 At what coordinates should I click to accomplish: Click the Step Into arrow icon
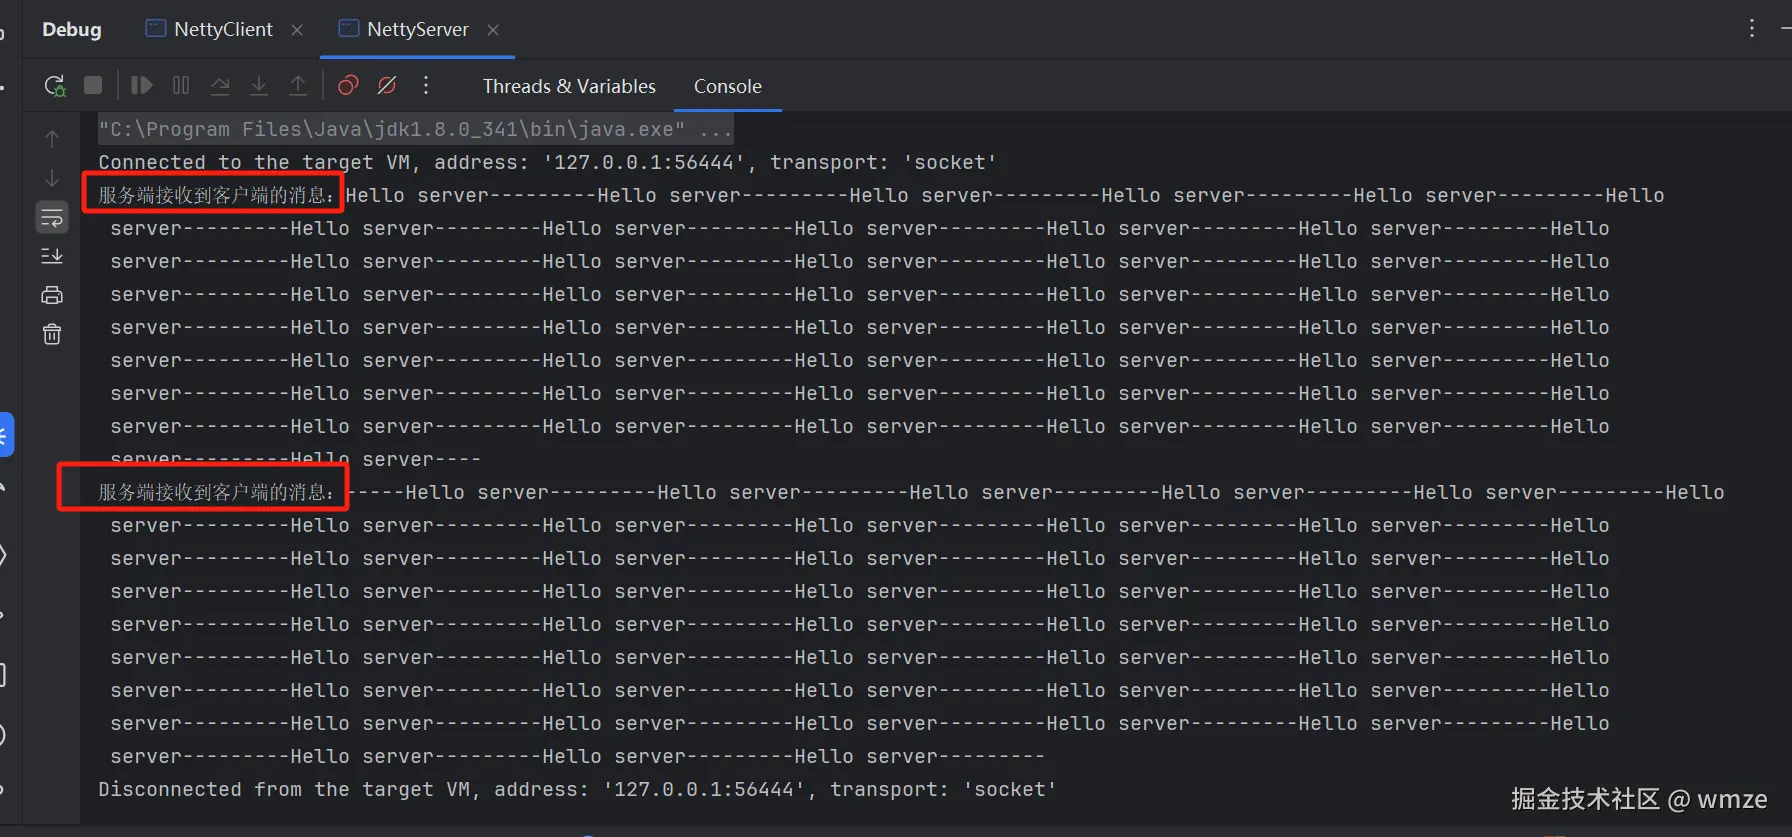point(259,86)
